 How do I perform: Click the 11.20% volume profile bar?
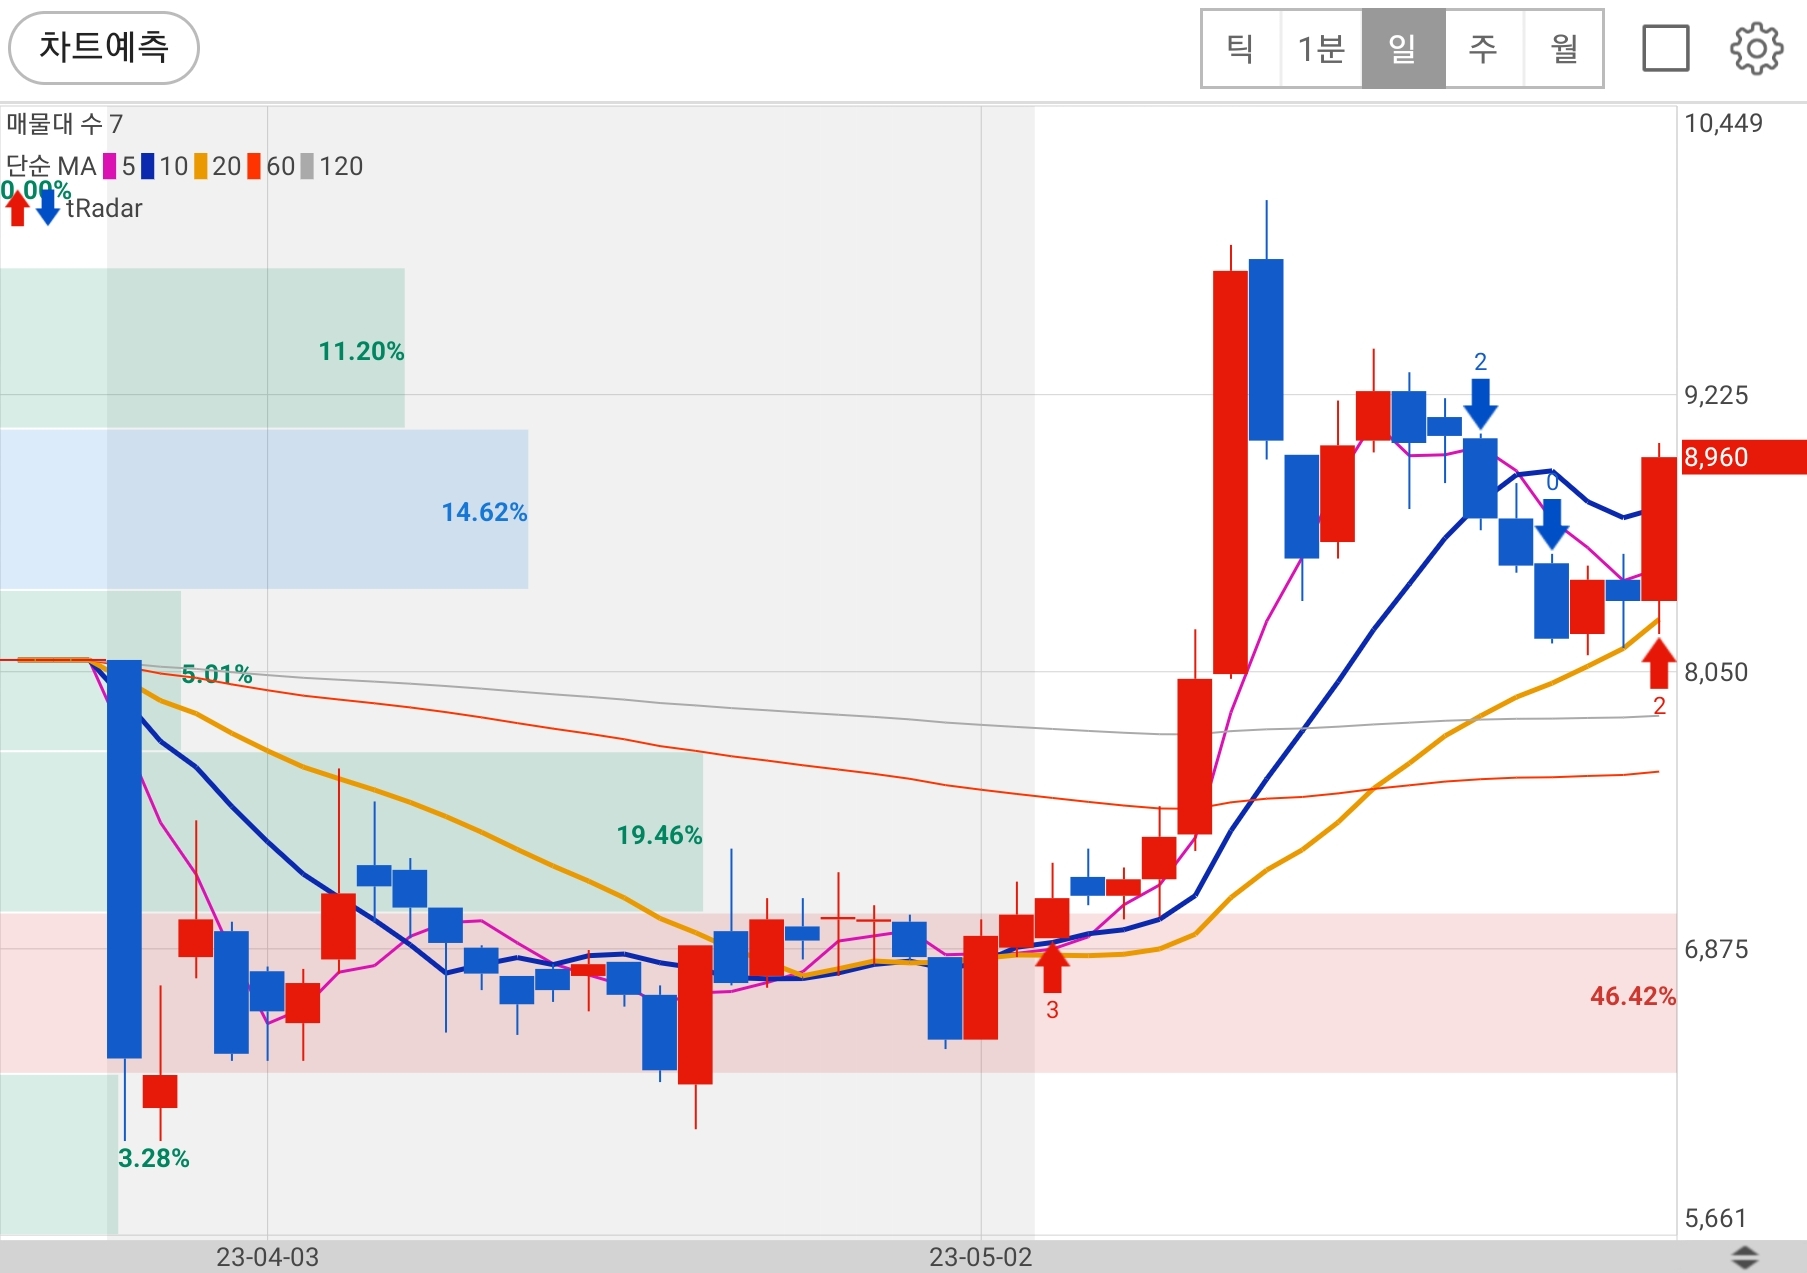coord(202,348)
